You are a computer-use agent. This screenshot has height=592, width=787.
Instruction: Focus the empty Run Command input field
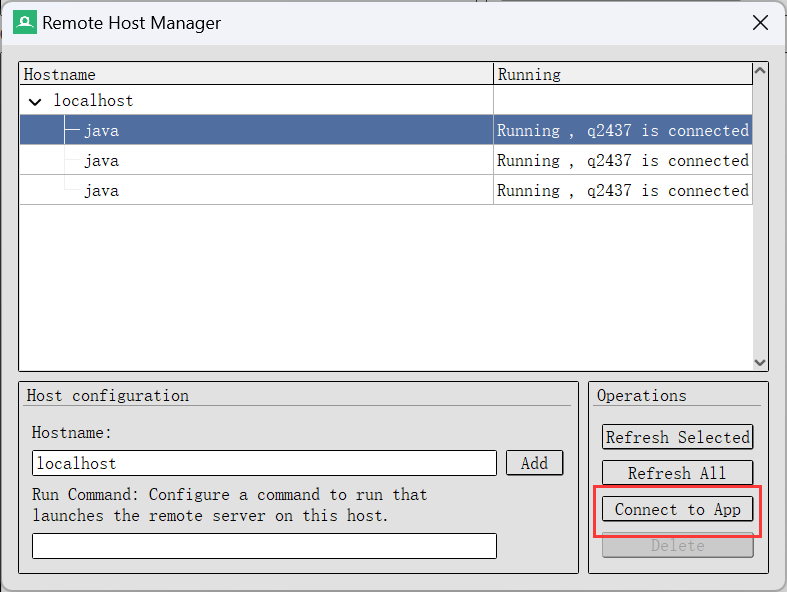(264, 546)
